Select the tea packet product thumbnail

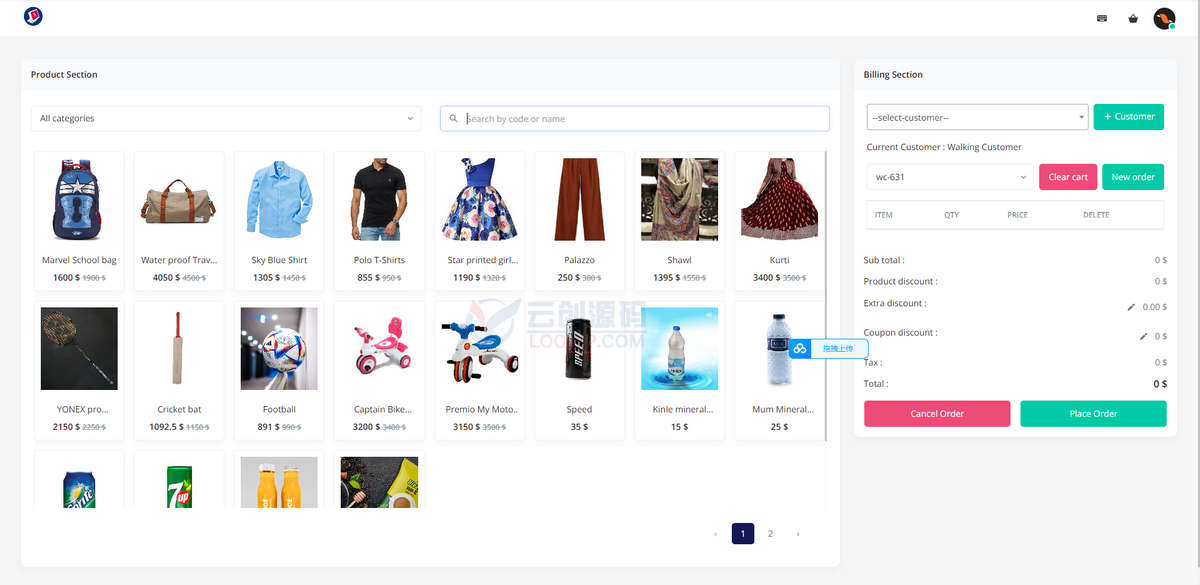[379, 482]
